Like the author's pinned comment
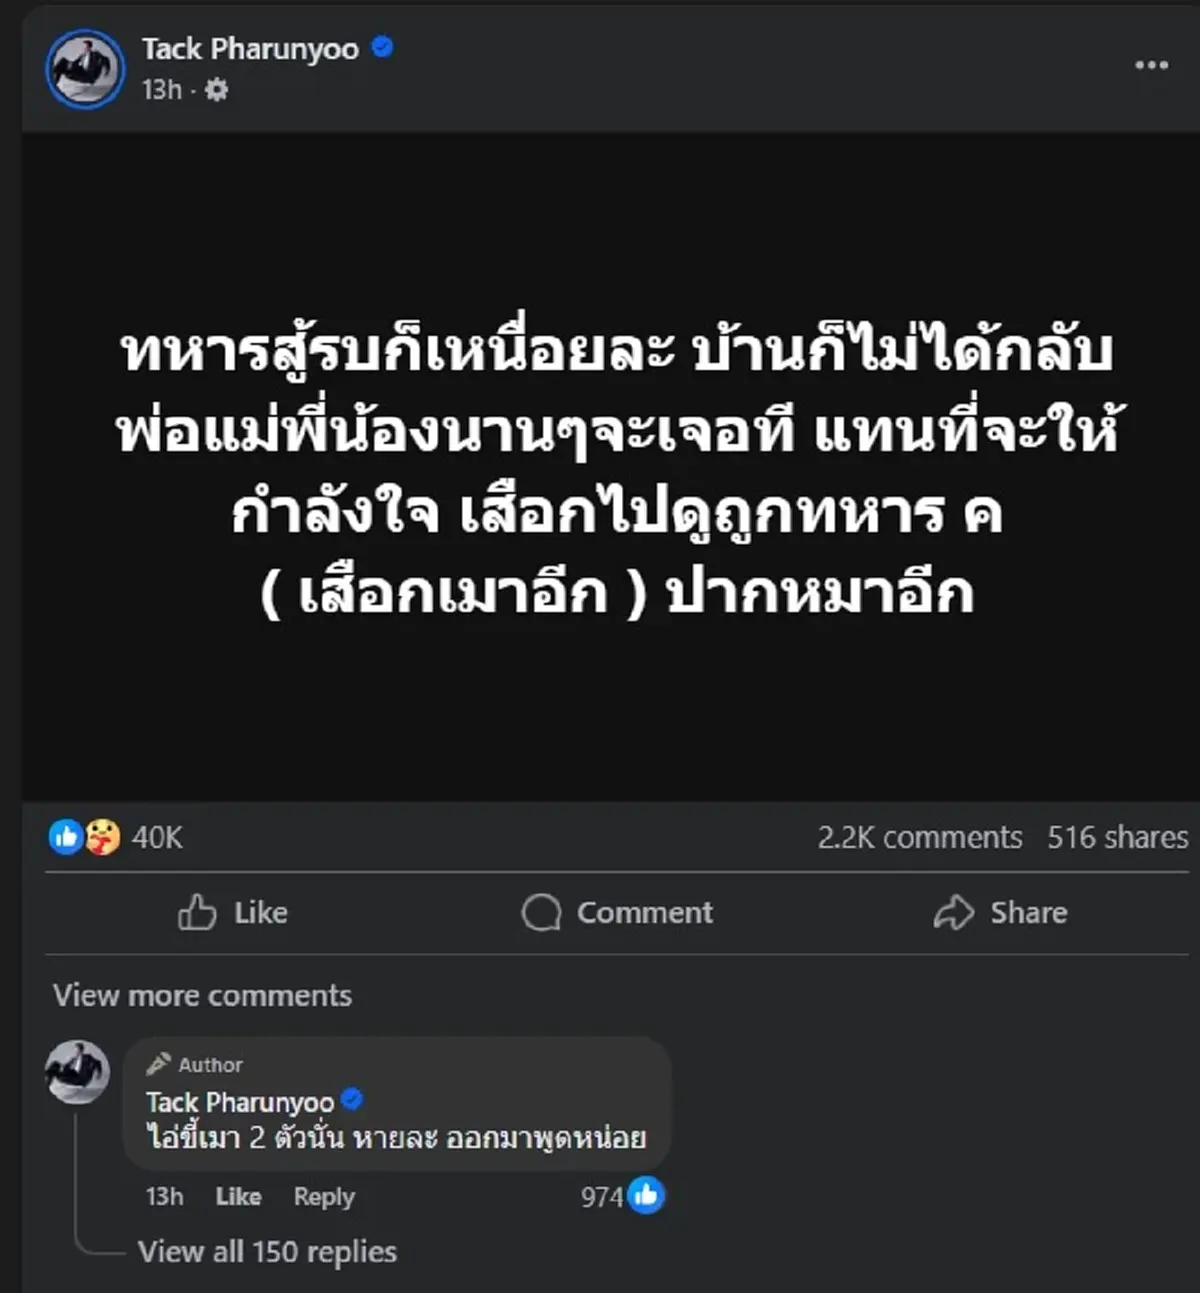The height and width of the screenshot is (1293, 1200). (x=237, y=1196)
